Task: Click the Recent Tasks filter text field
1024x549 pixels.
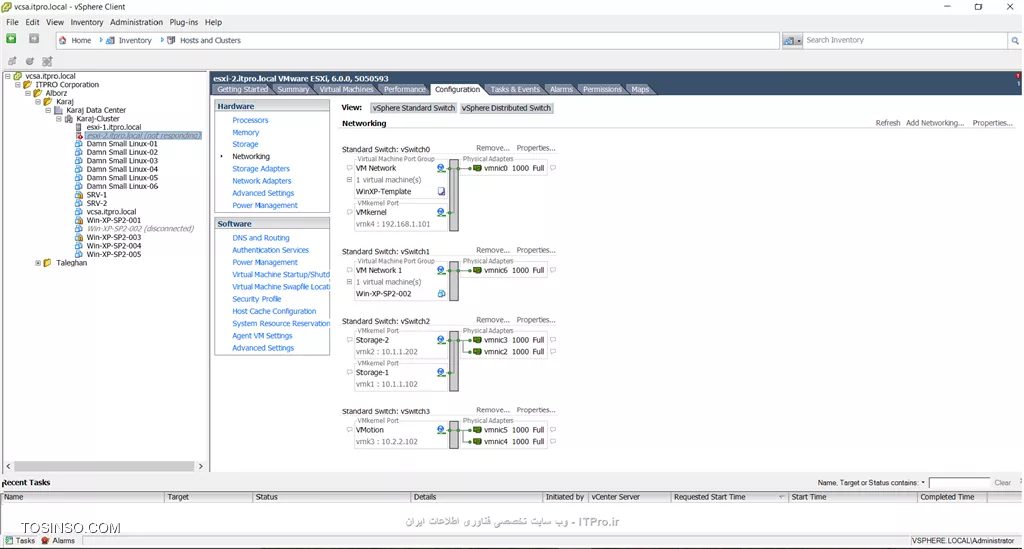Action: pyautogui.click(x=959, y=483)
